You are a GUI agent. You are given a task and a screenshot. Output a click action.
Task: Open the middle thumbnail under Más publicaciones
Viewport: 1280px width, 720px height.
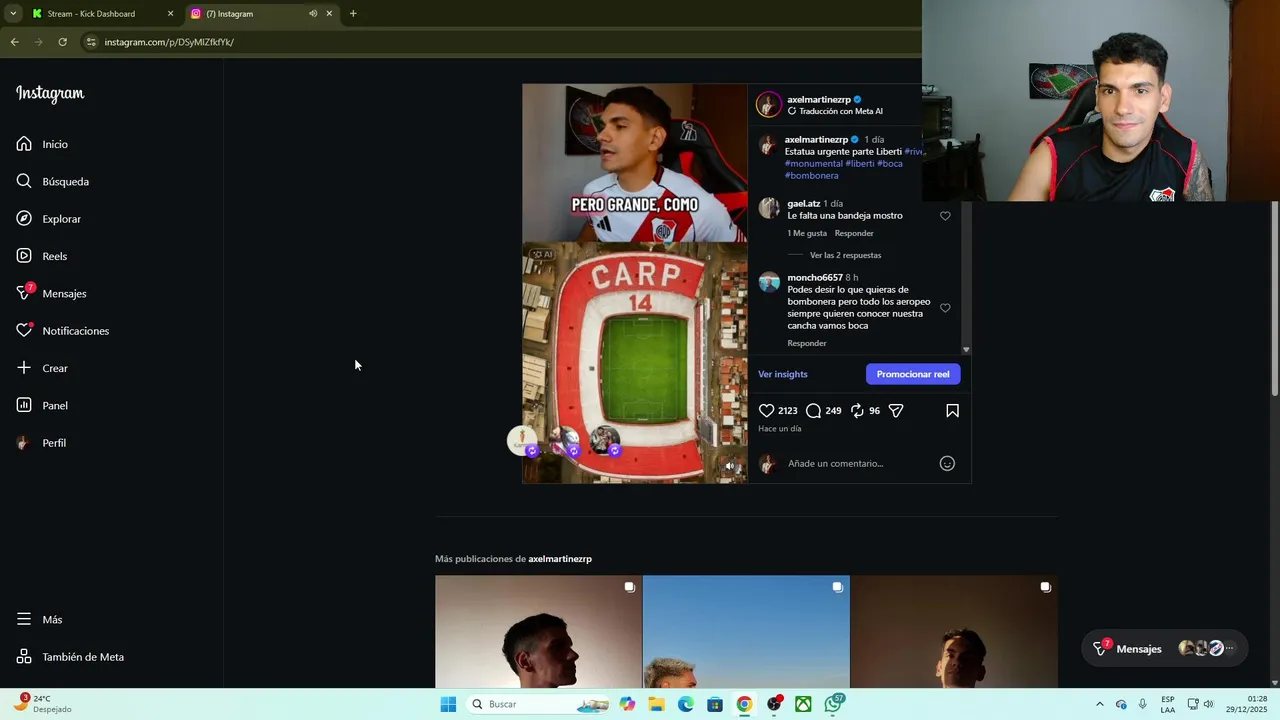point(746,631)
